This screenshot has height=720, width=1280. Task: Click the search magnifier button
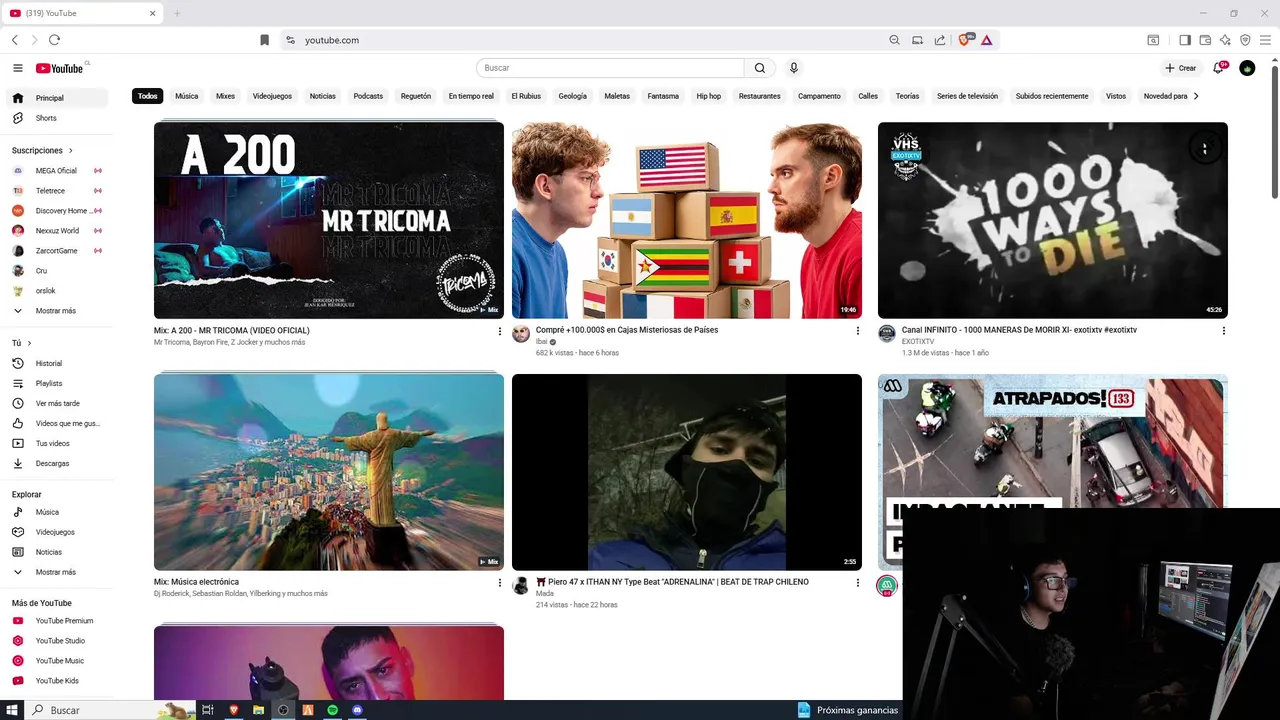tap(760, 68)
